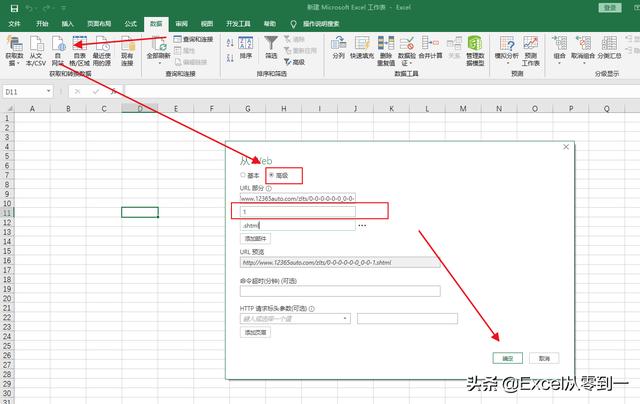Open the 全部刷新 dropdown arrow
Image resolution: width=640 pixels, height=404 pixels.
tap(158, 63)
